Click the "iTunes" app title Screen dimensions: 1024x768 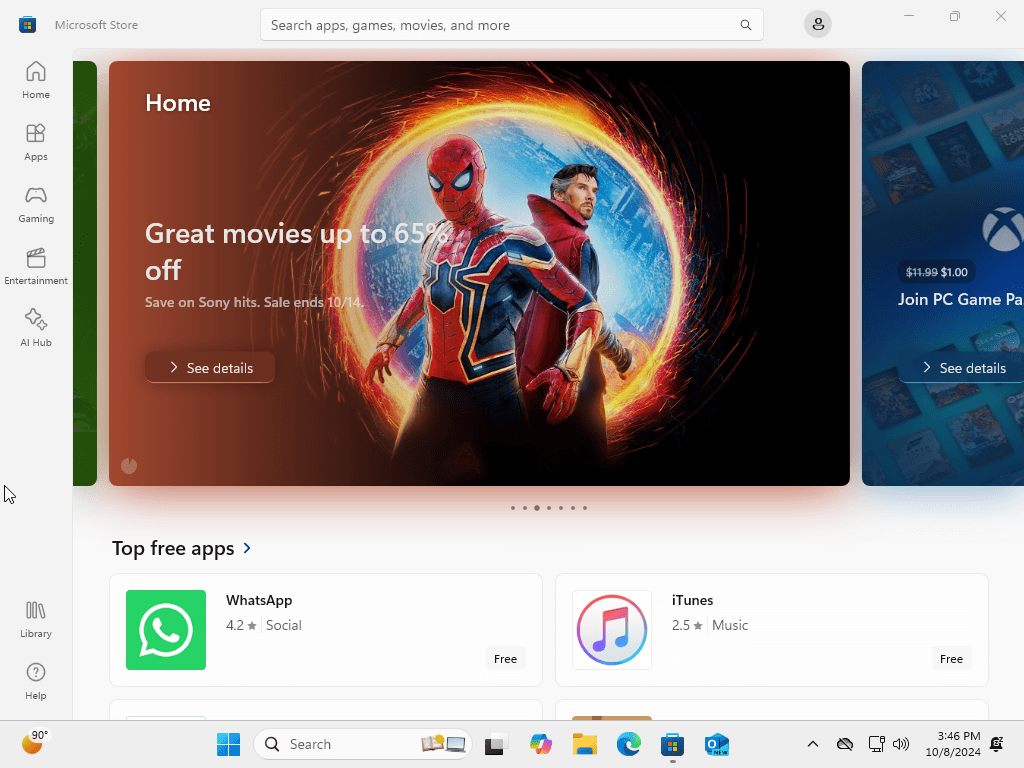(692, 600)
